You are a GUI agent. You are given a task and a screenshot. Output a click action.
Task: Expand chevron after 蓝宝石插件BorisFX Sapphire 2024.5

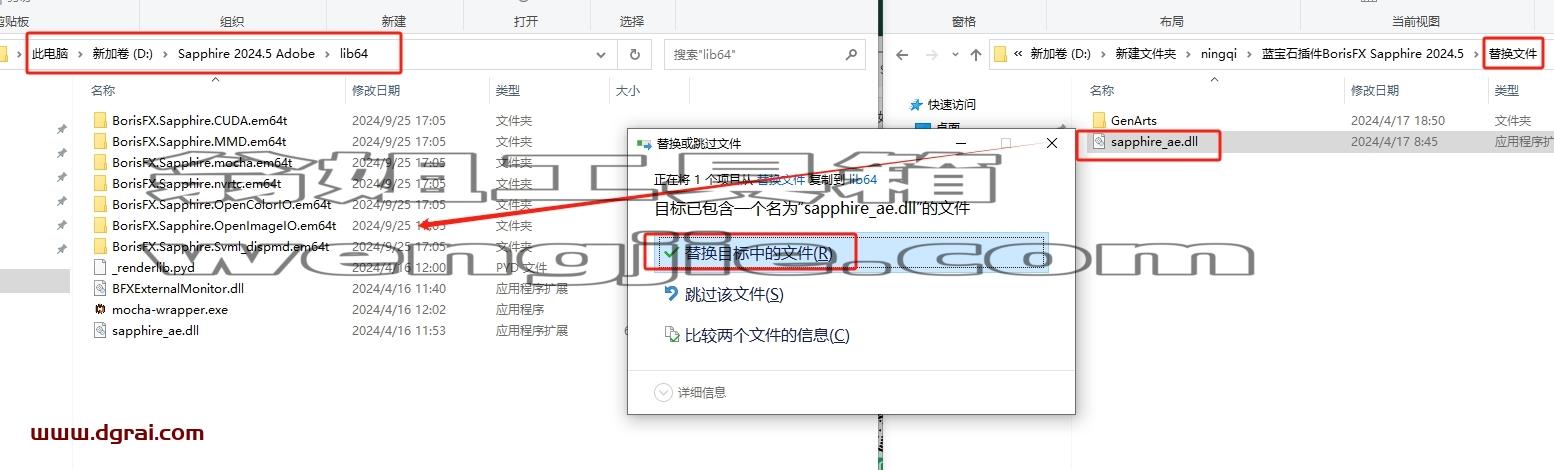click(x=1477, y=54)
